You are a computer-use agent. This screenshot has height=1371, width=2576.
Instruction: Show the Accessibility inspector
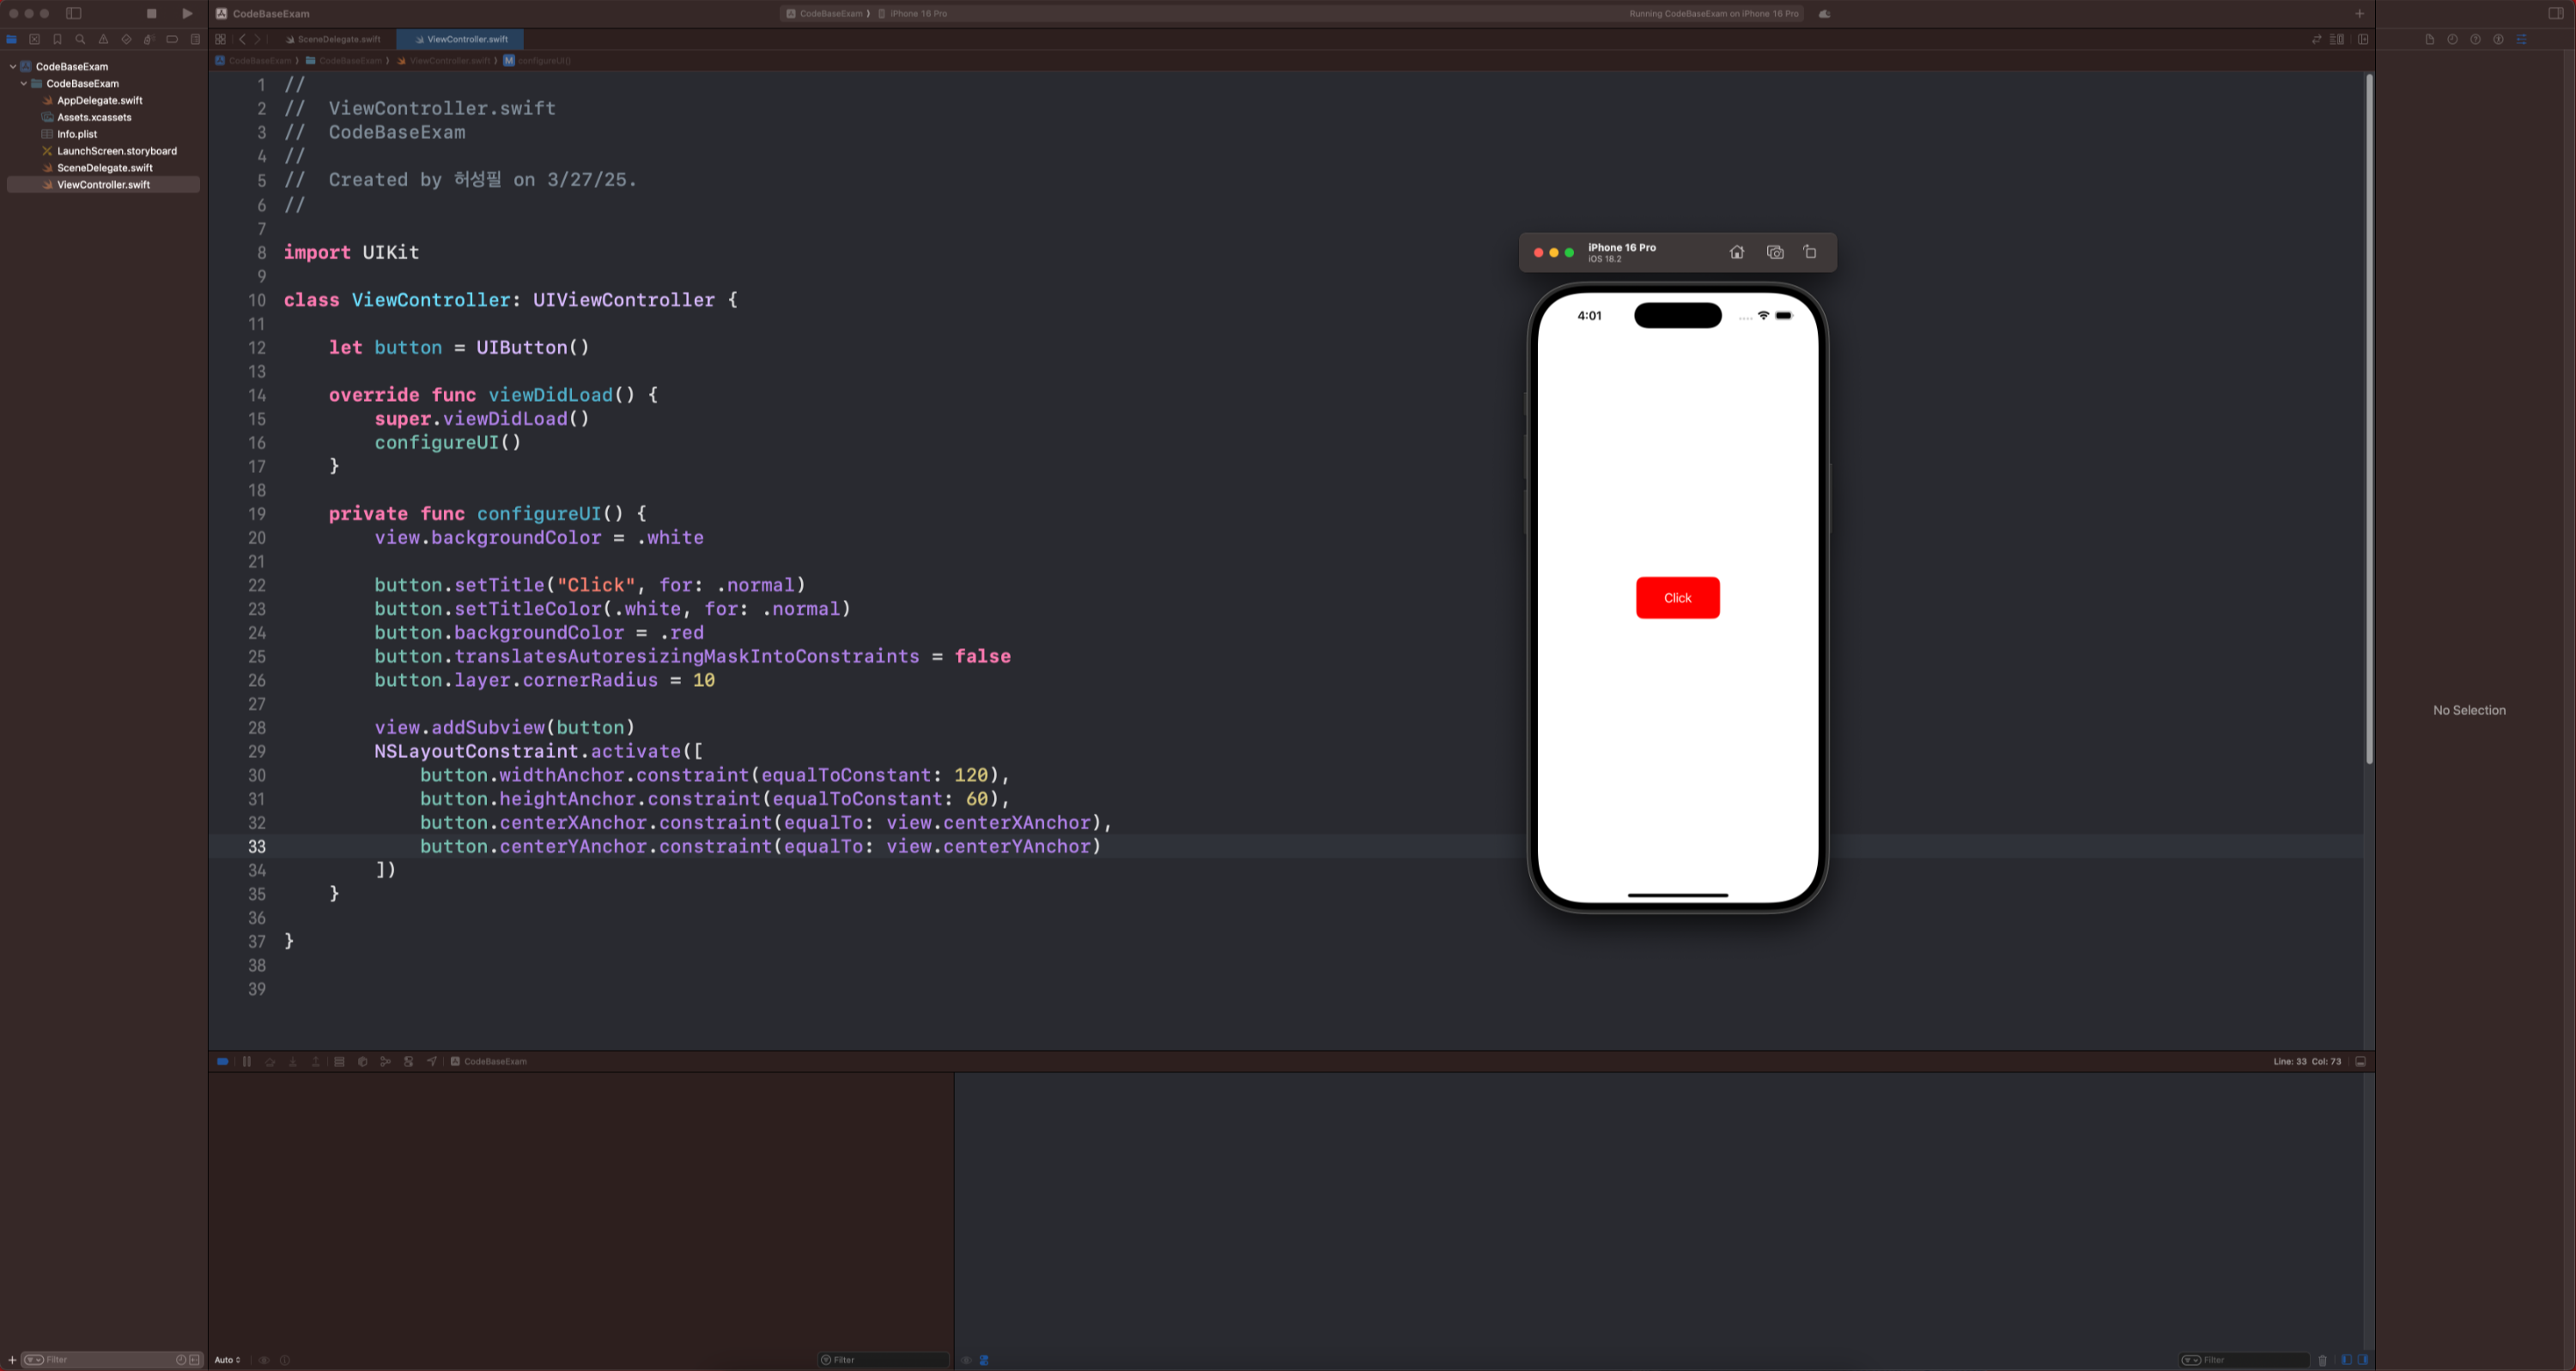(x=2498, y=40)
